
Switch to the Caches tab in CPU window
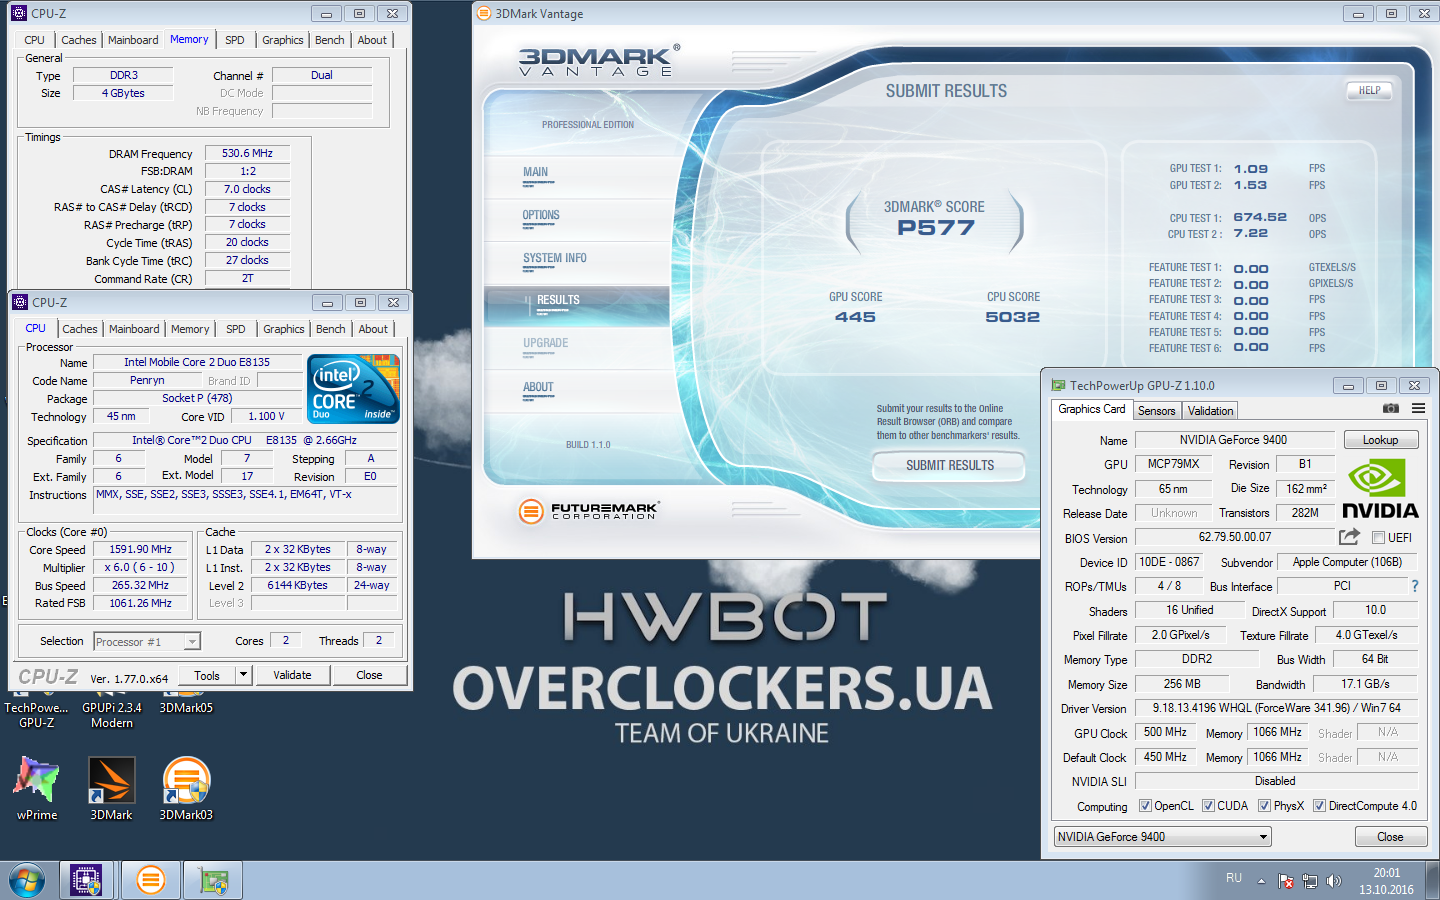[80, 329]
